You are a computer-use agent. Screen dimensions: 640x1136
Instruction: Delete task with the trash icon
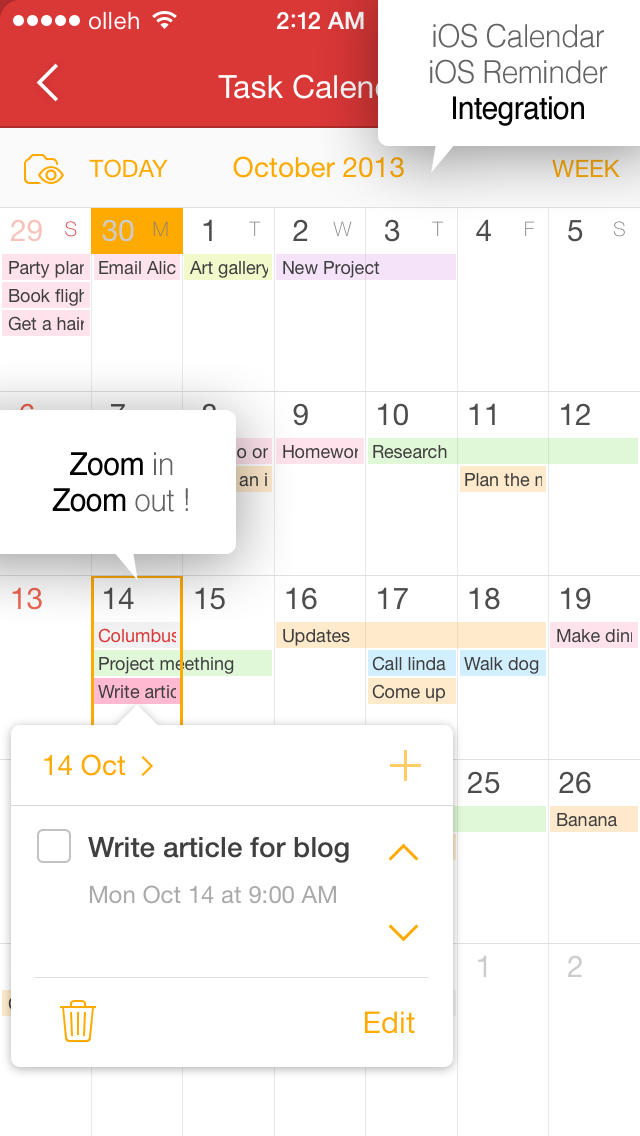pos(77,1022)
